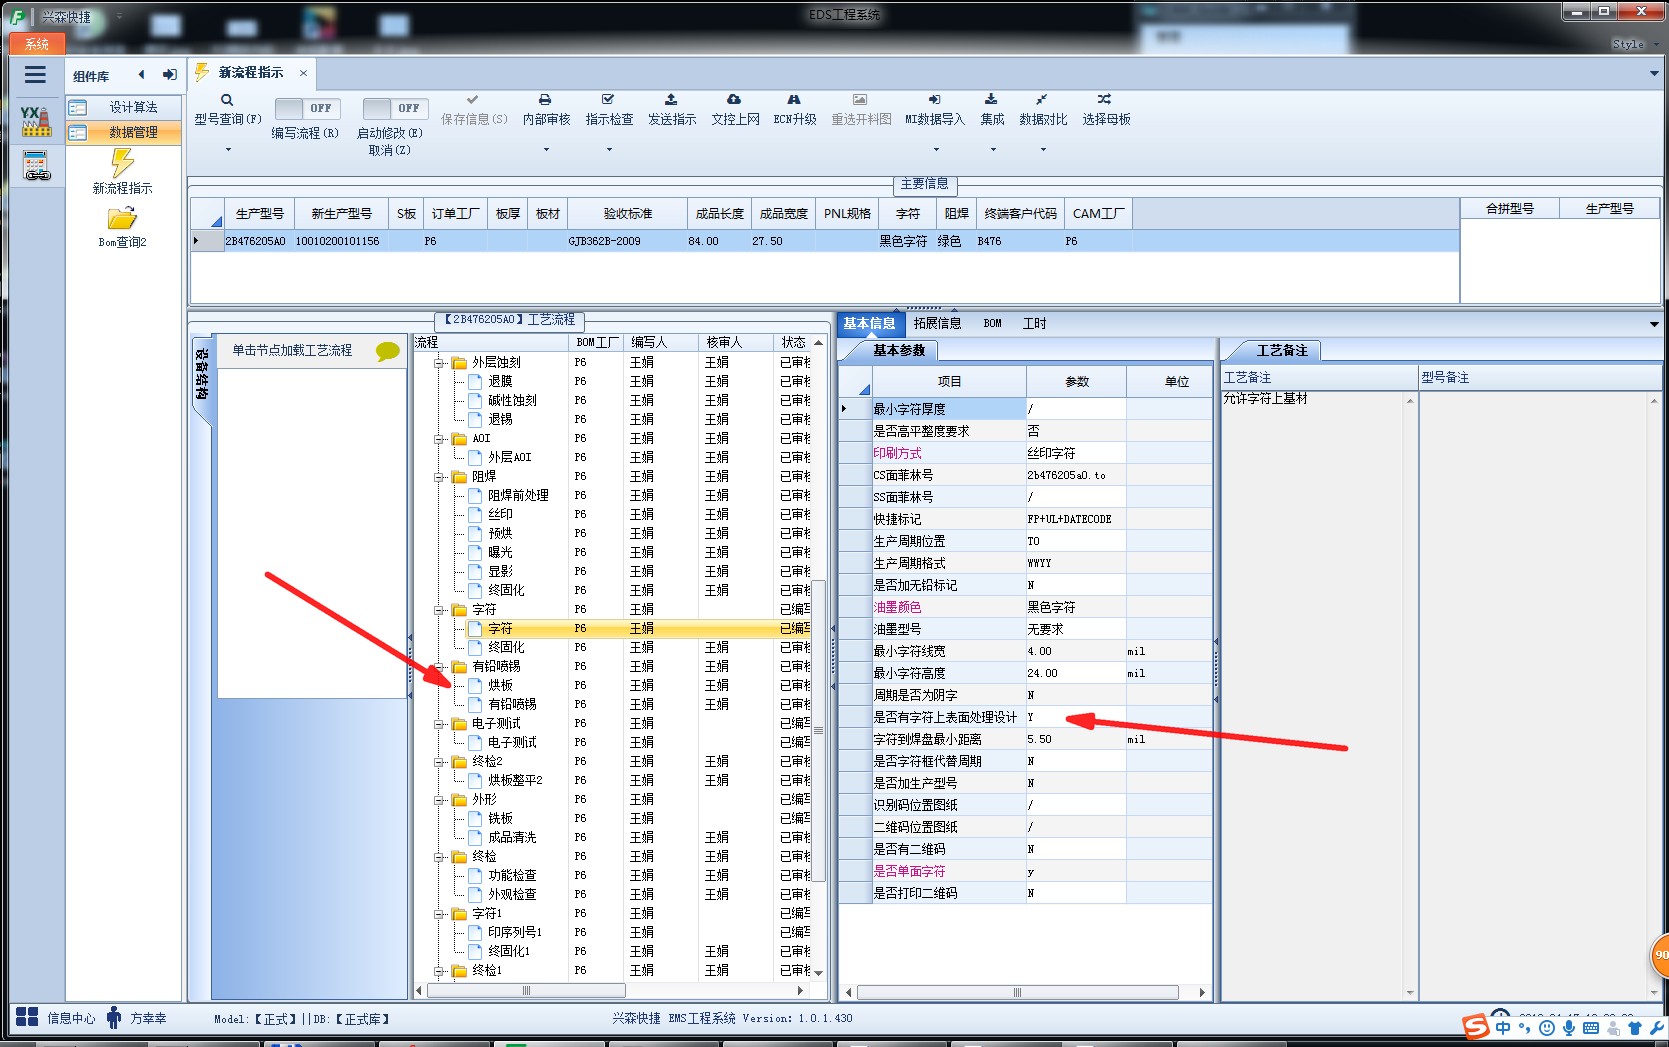Collapse the 有铅喷锡 tree node

coord(439,667)
